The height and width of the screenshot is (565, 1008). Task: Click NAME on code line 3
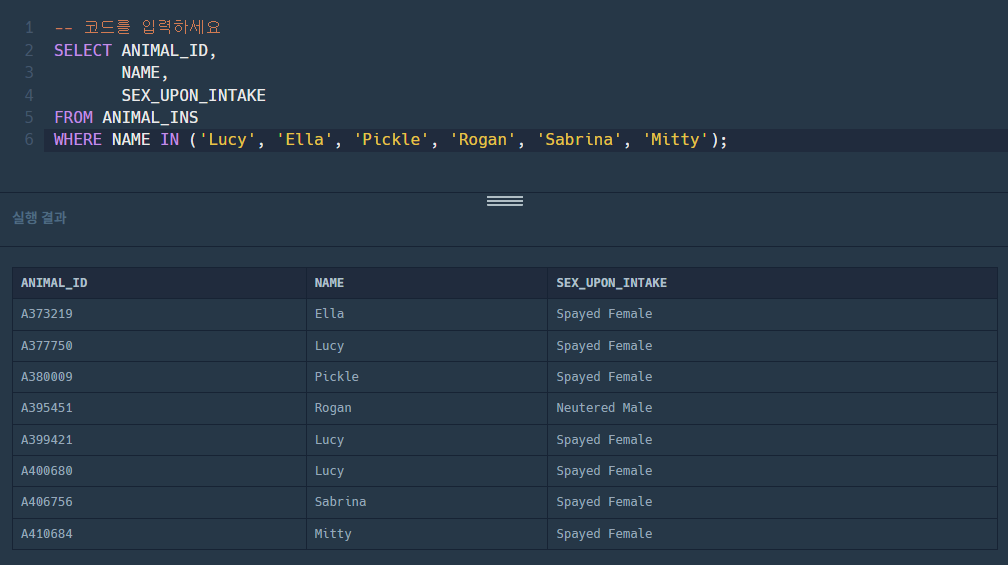pos(141,73)
